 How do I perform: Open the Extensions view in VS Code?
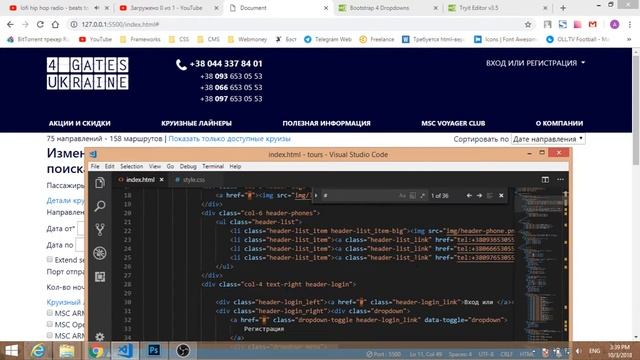(x=100, y=277)
